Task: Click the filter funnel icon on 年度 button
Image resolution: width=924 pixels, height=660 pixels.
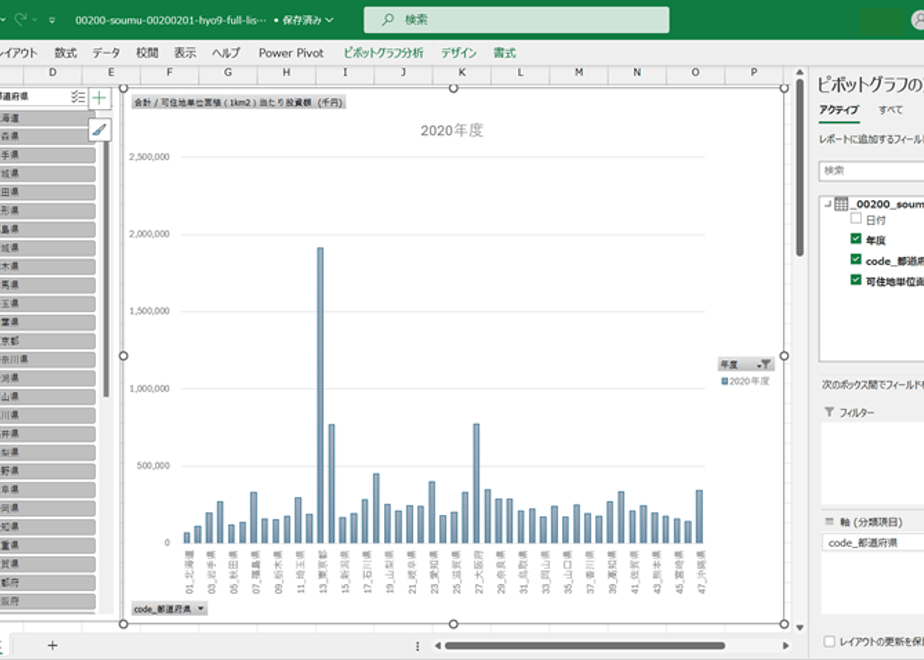Action: tap(764, 364)
